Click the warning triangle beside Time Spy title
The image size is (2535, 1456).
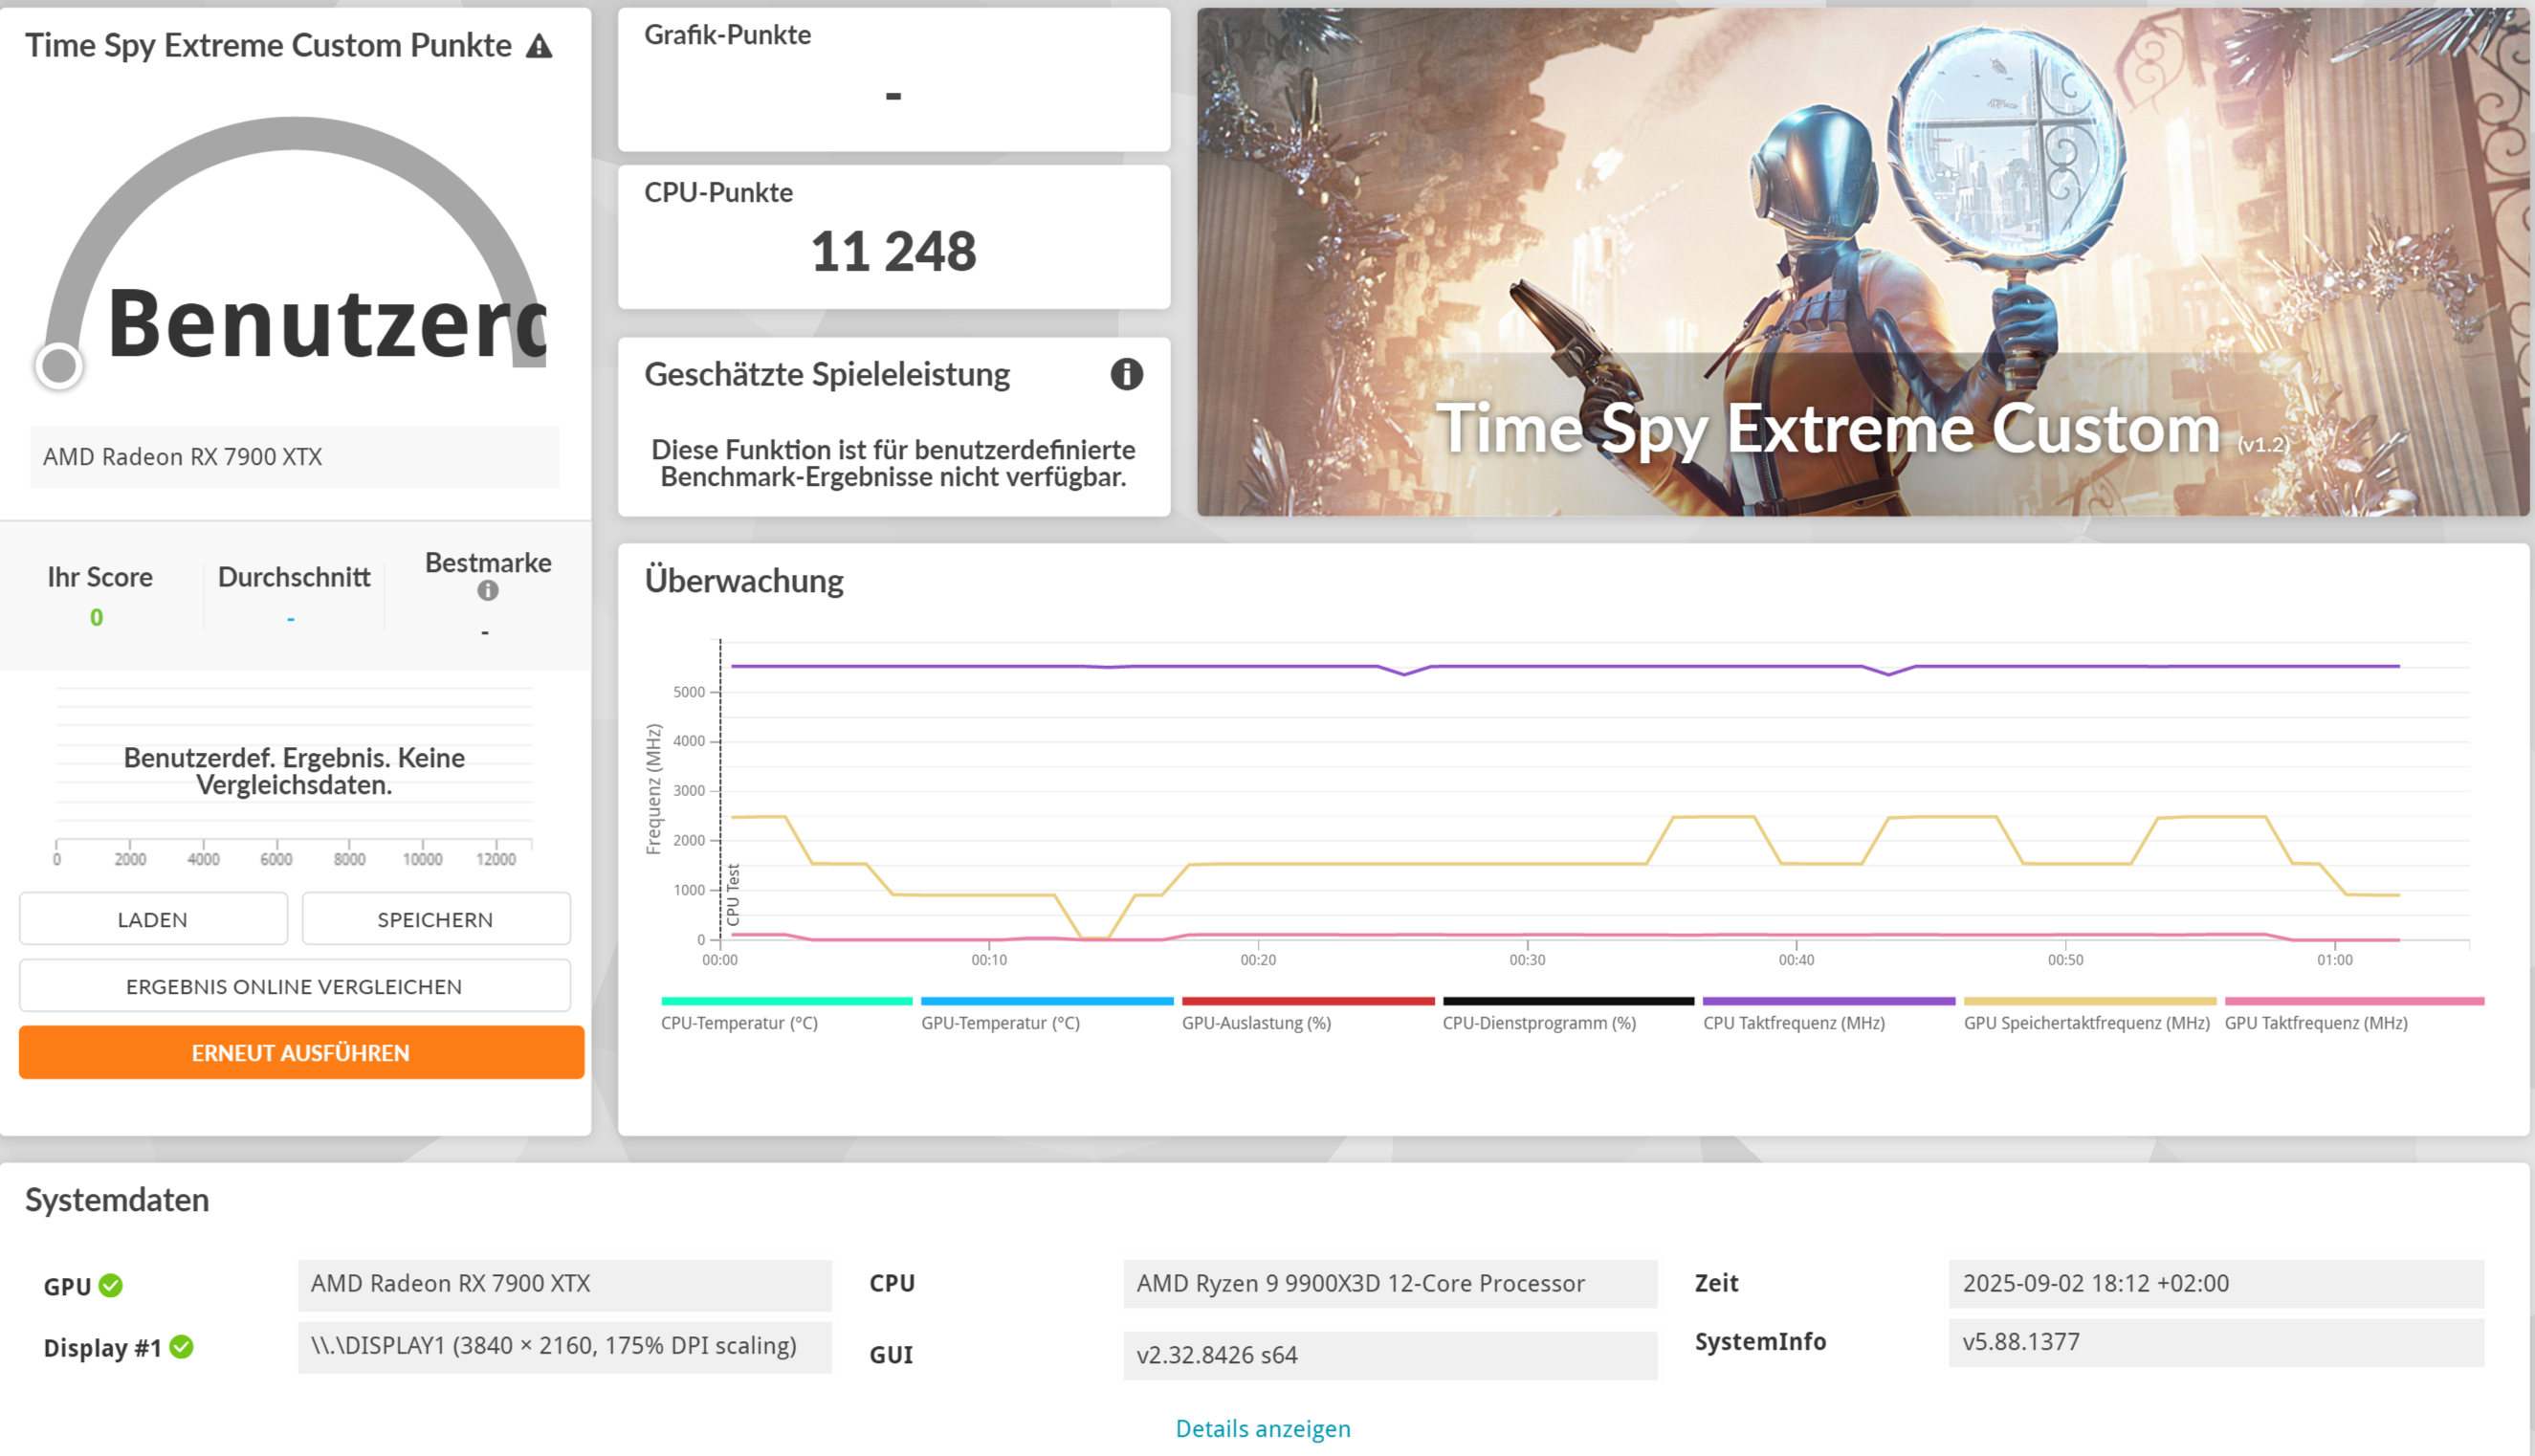[539, 46]
